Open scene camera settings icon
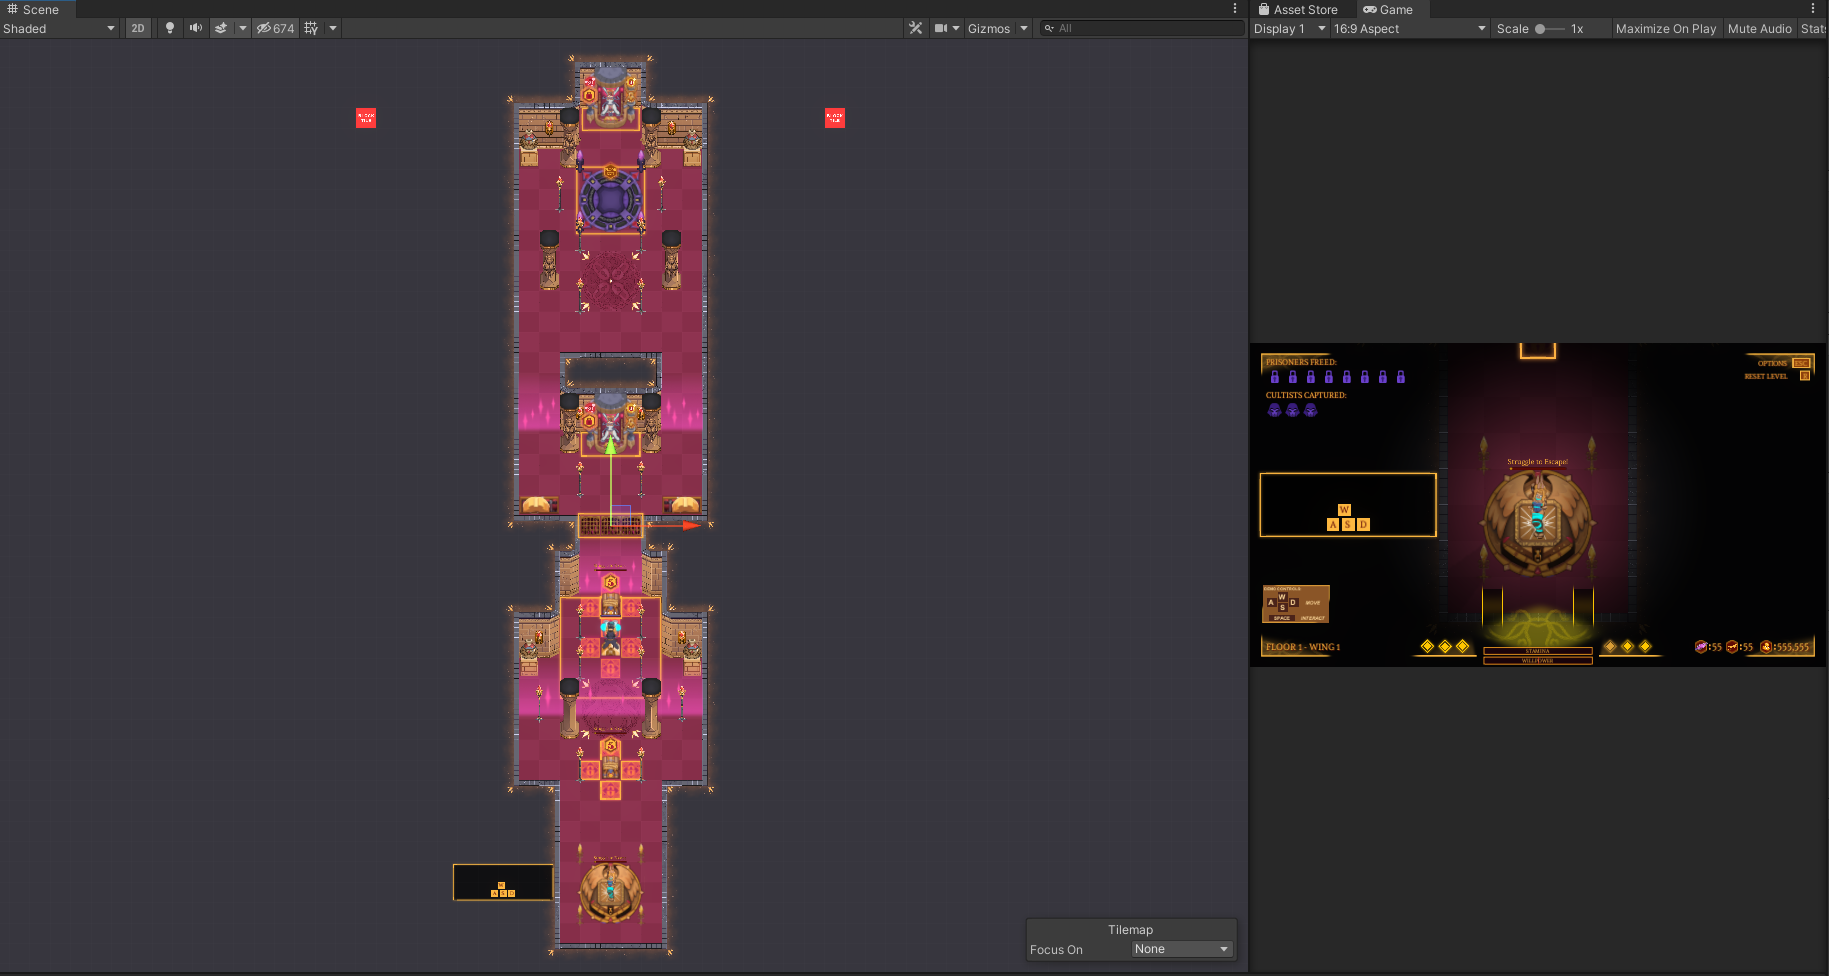 (x=941, y=28)
